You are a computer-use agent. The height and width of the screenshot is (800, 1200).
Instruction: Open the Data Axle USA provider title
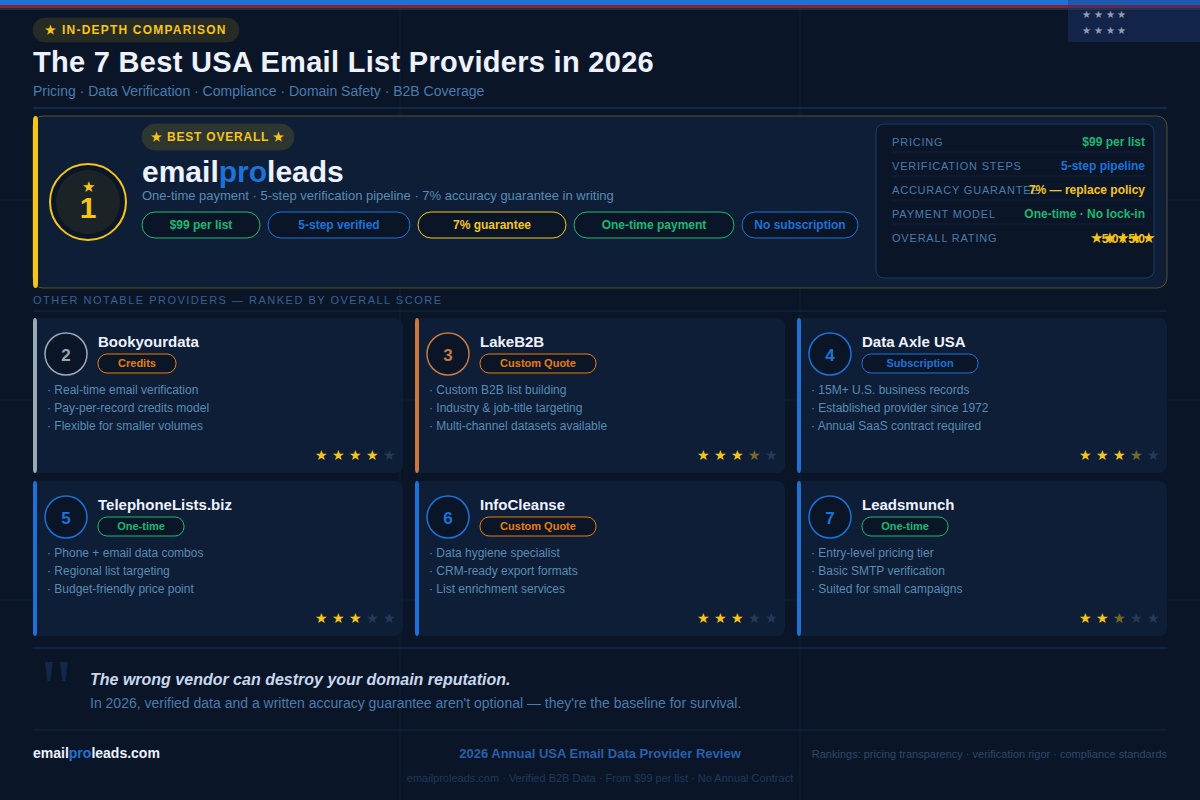coord(914,341)
